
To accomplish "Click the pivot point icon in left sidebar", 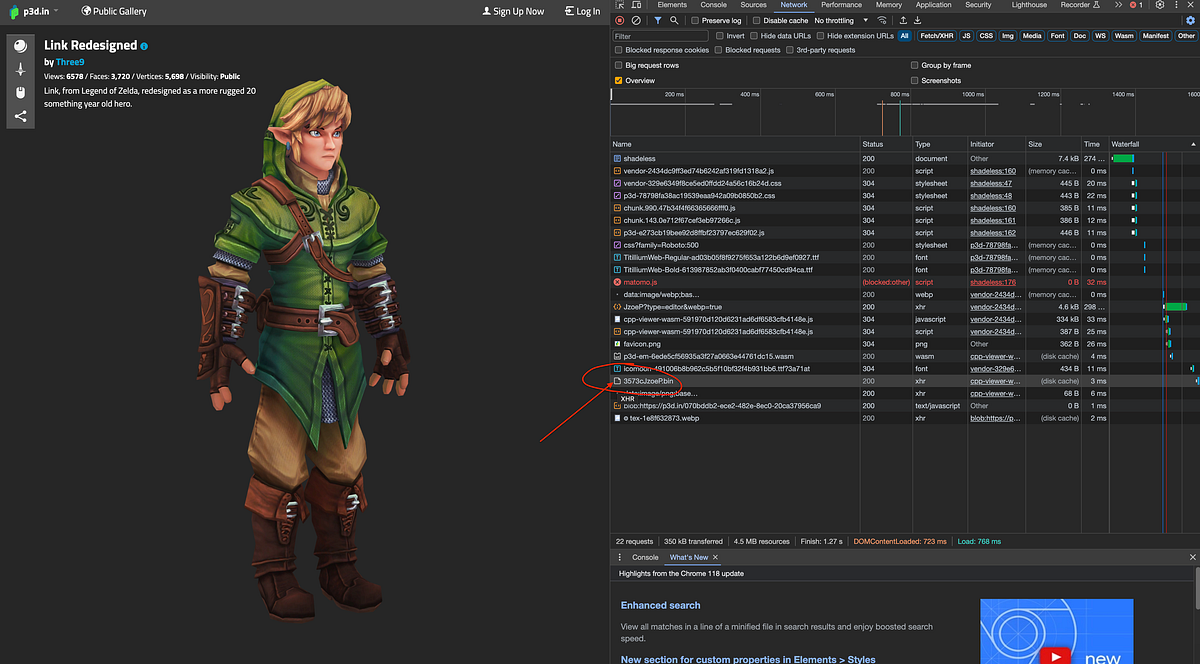I will (x=20, y=68).
